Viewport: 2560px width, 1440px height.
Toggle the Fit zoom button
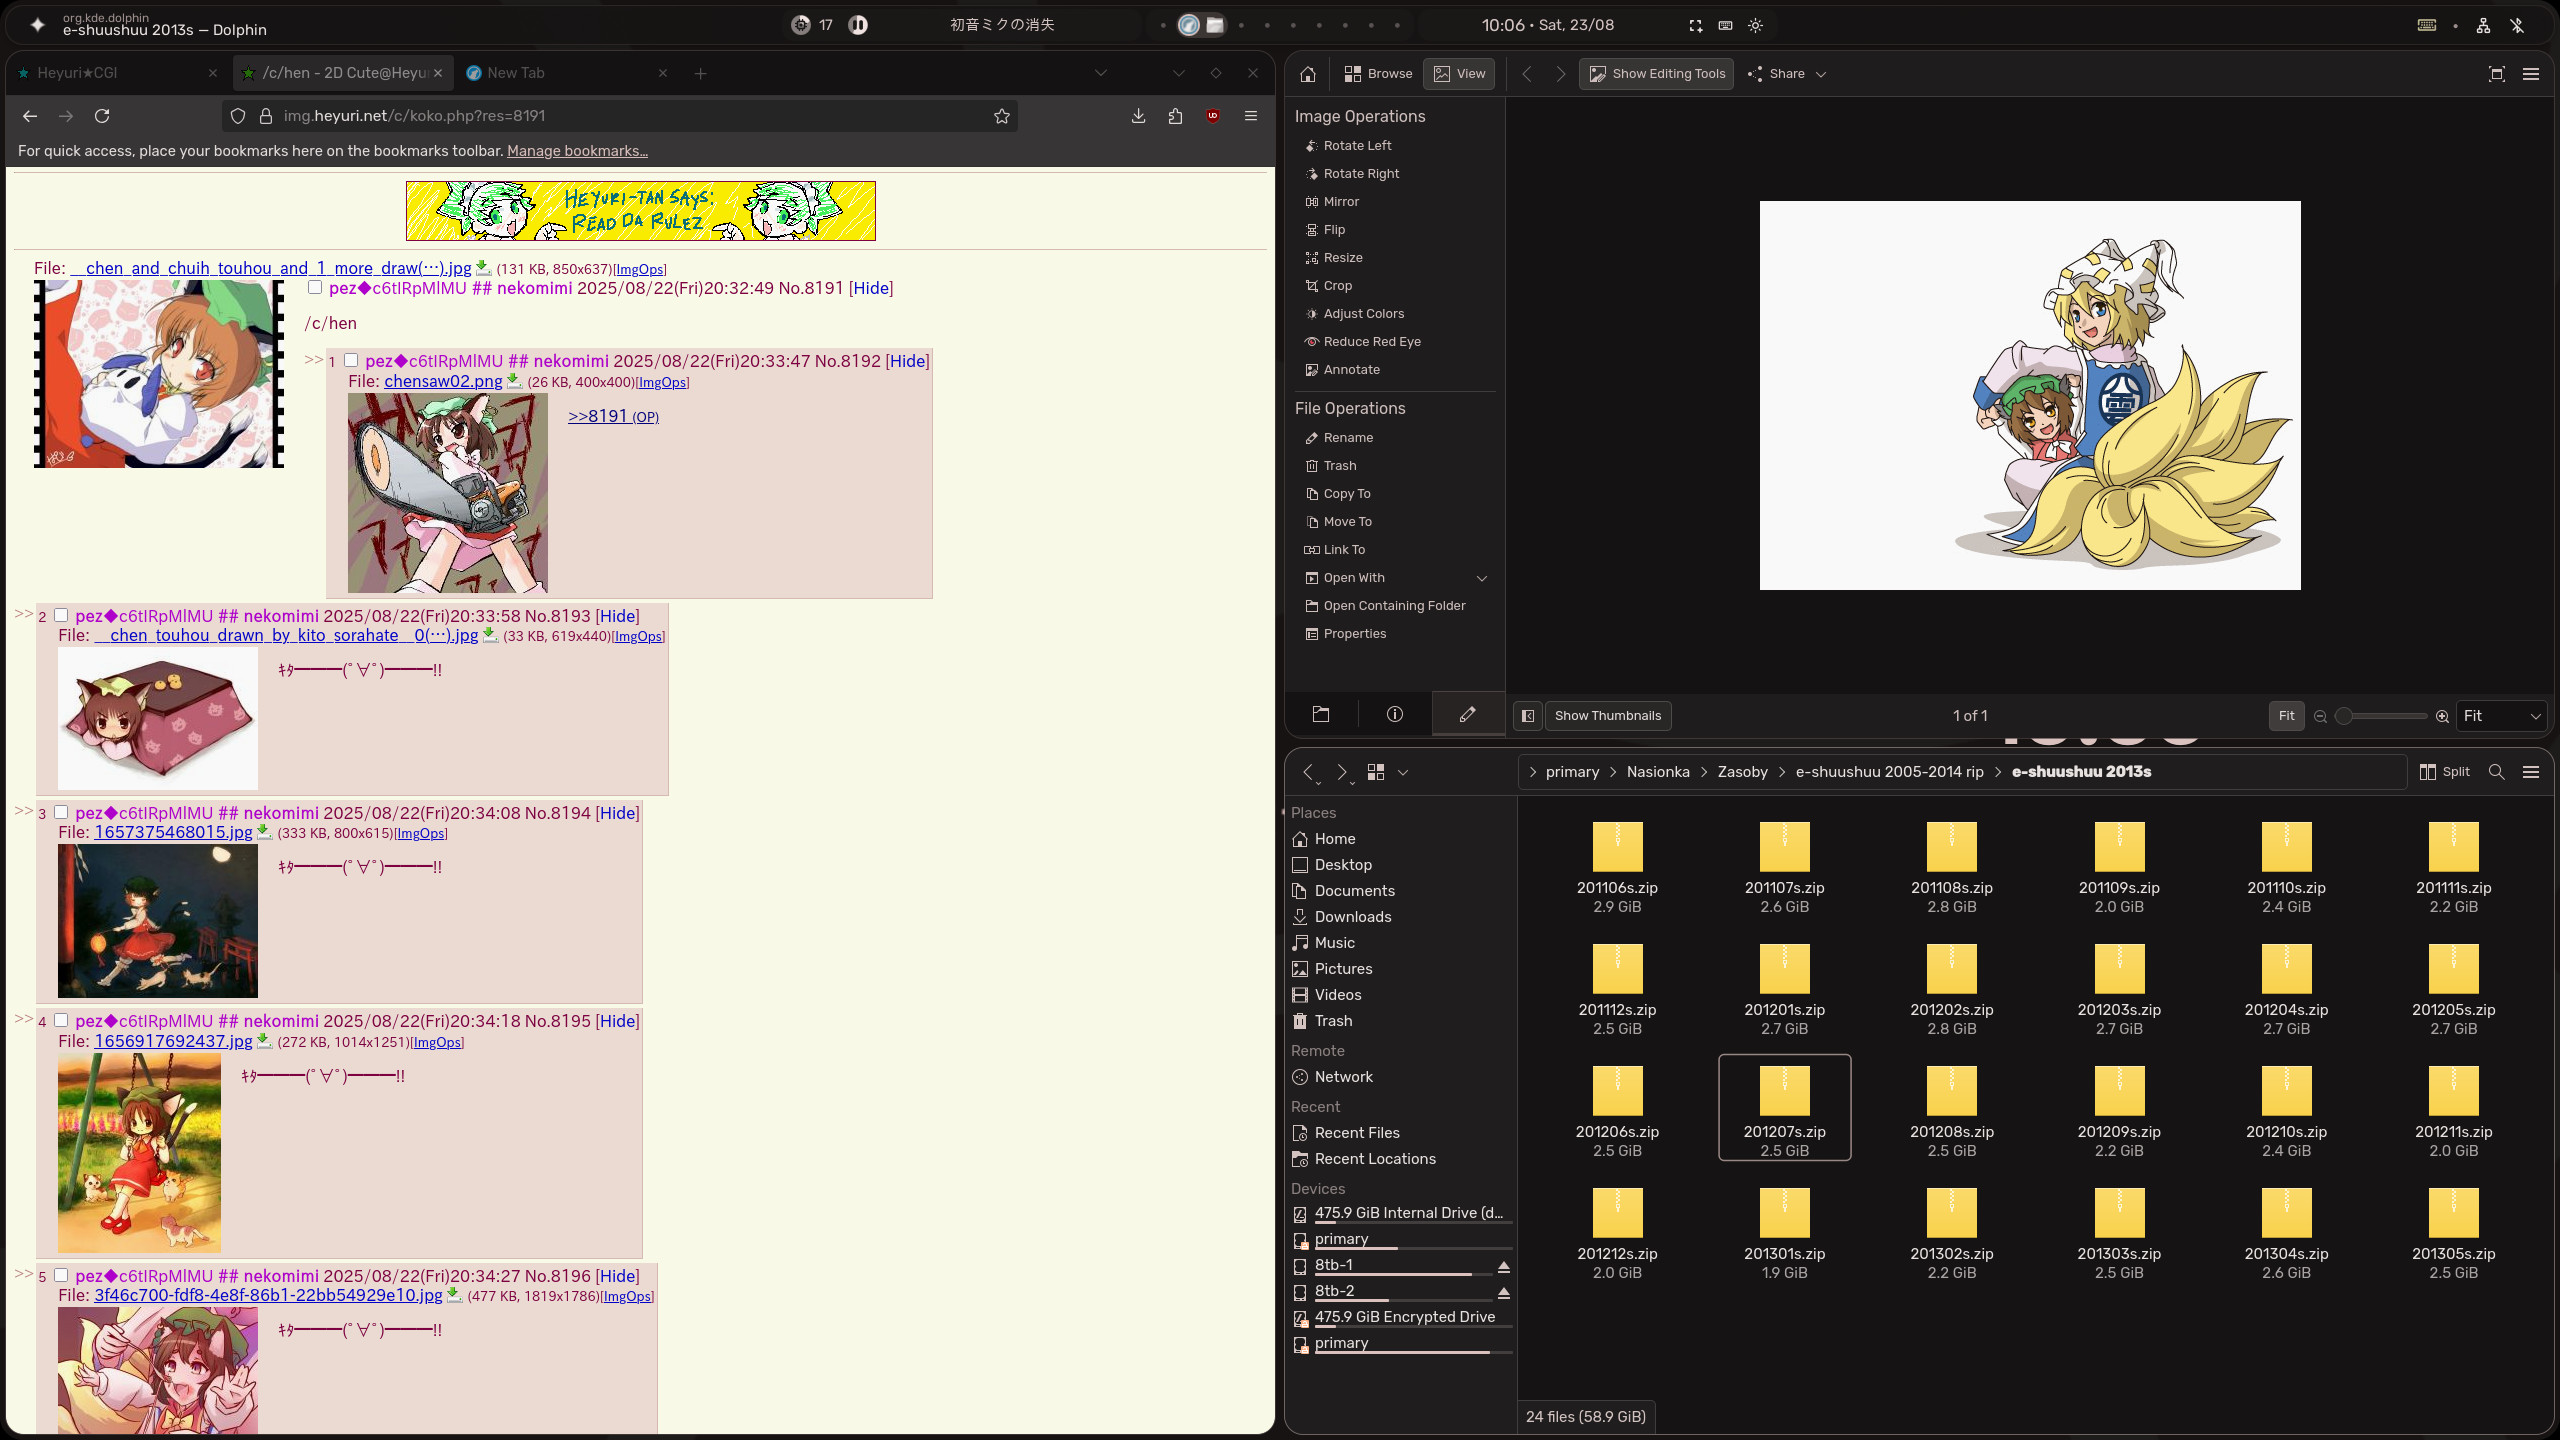click(2286, 716)
